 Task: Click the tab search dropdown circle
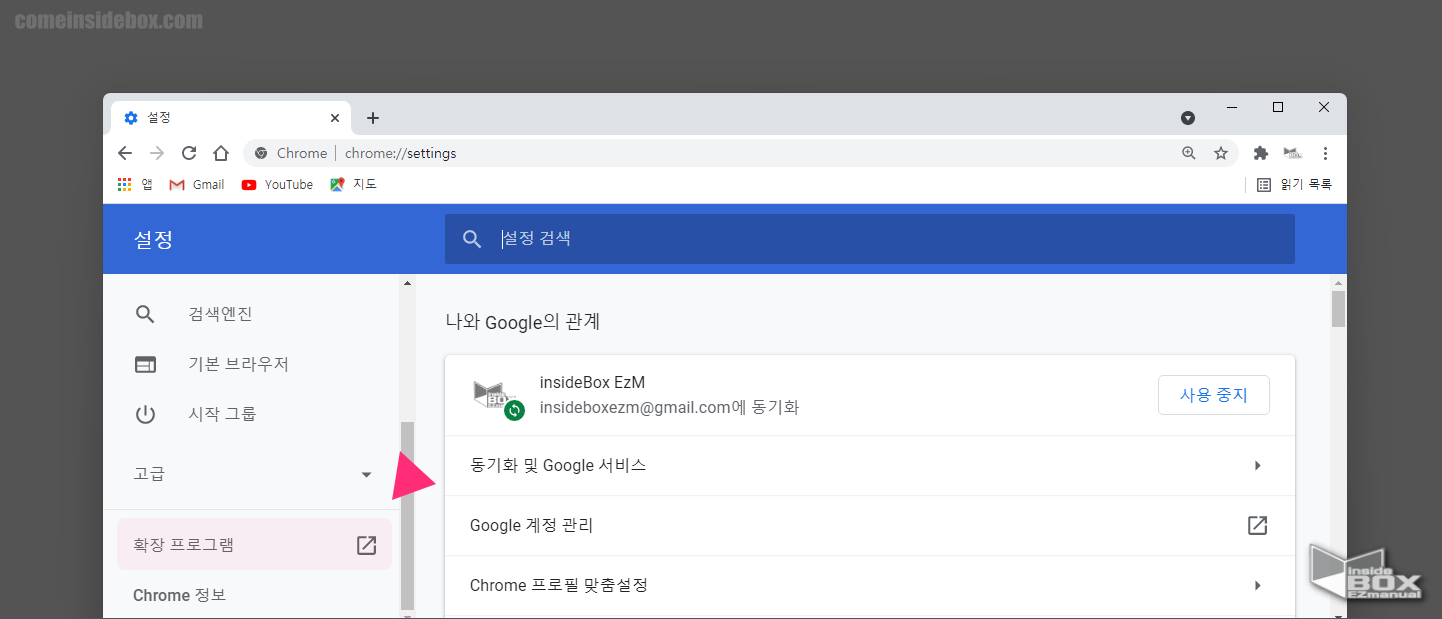tap(1188, 118)
